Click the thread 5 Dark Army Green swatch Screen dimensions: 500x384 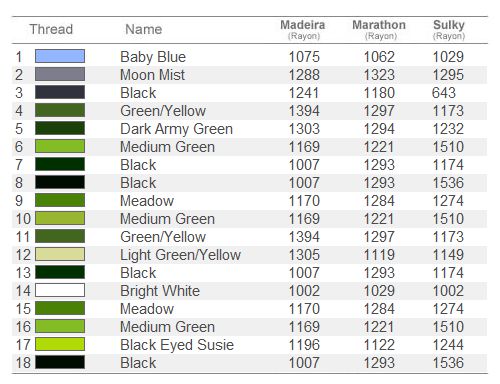point(60,128)
